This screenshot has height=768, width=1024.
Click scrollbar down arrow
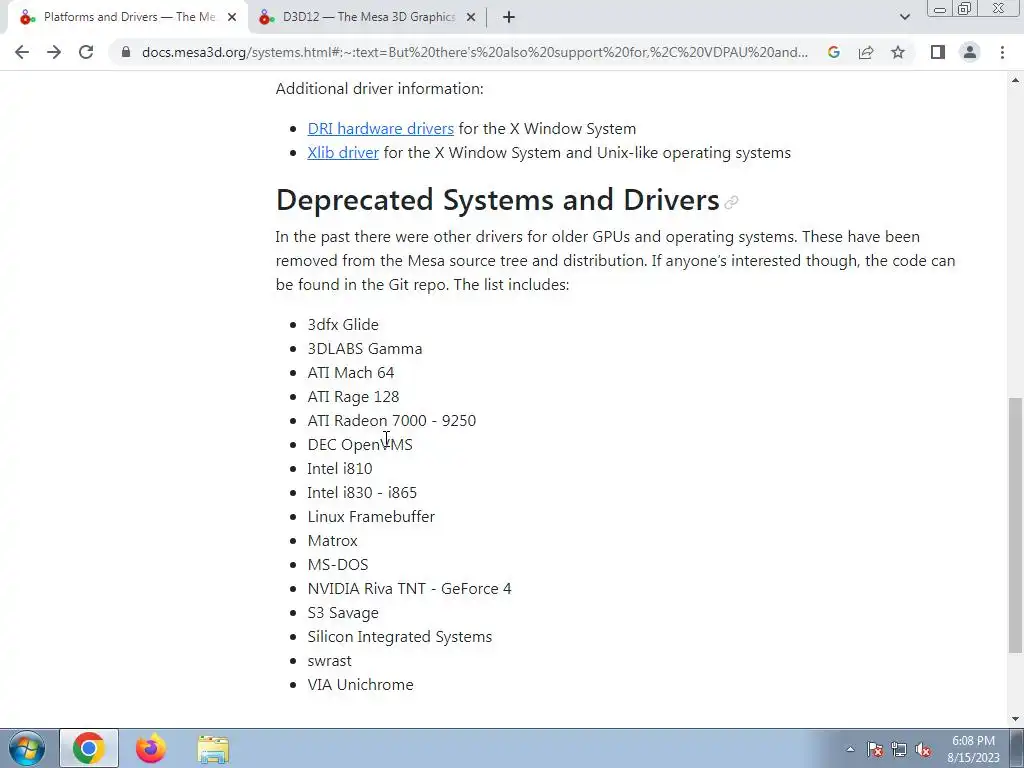pyautogui.click(x=1015, y=719)
